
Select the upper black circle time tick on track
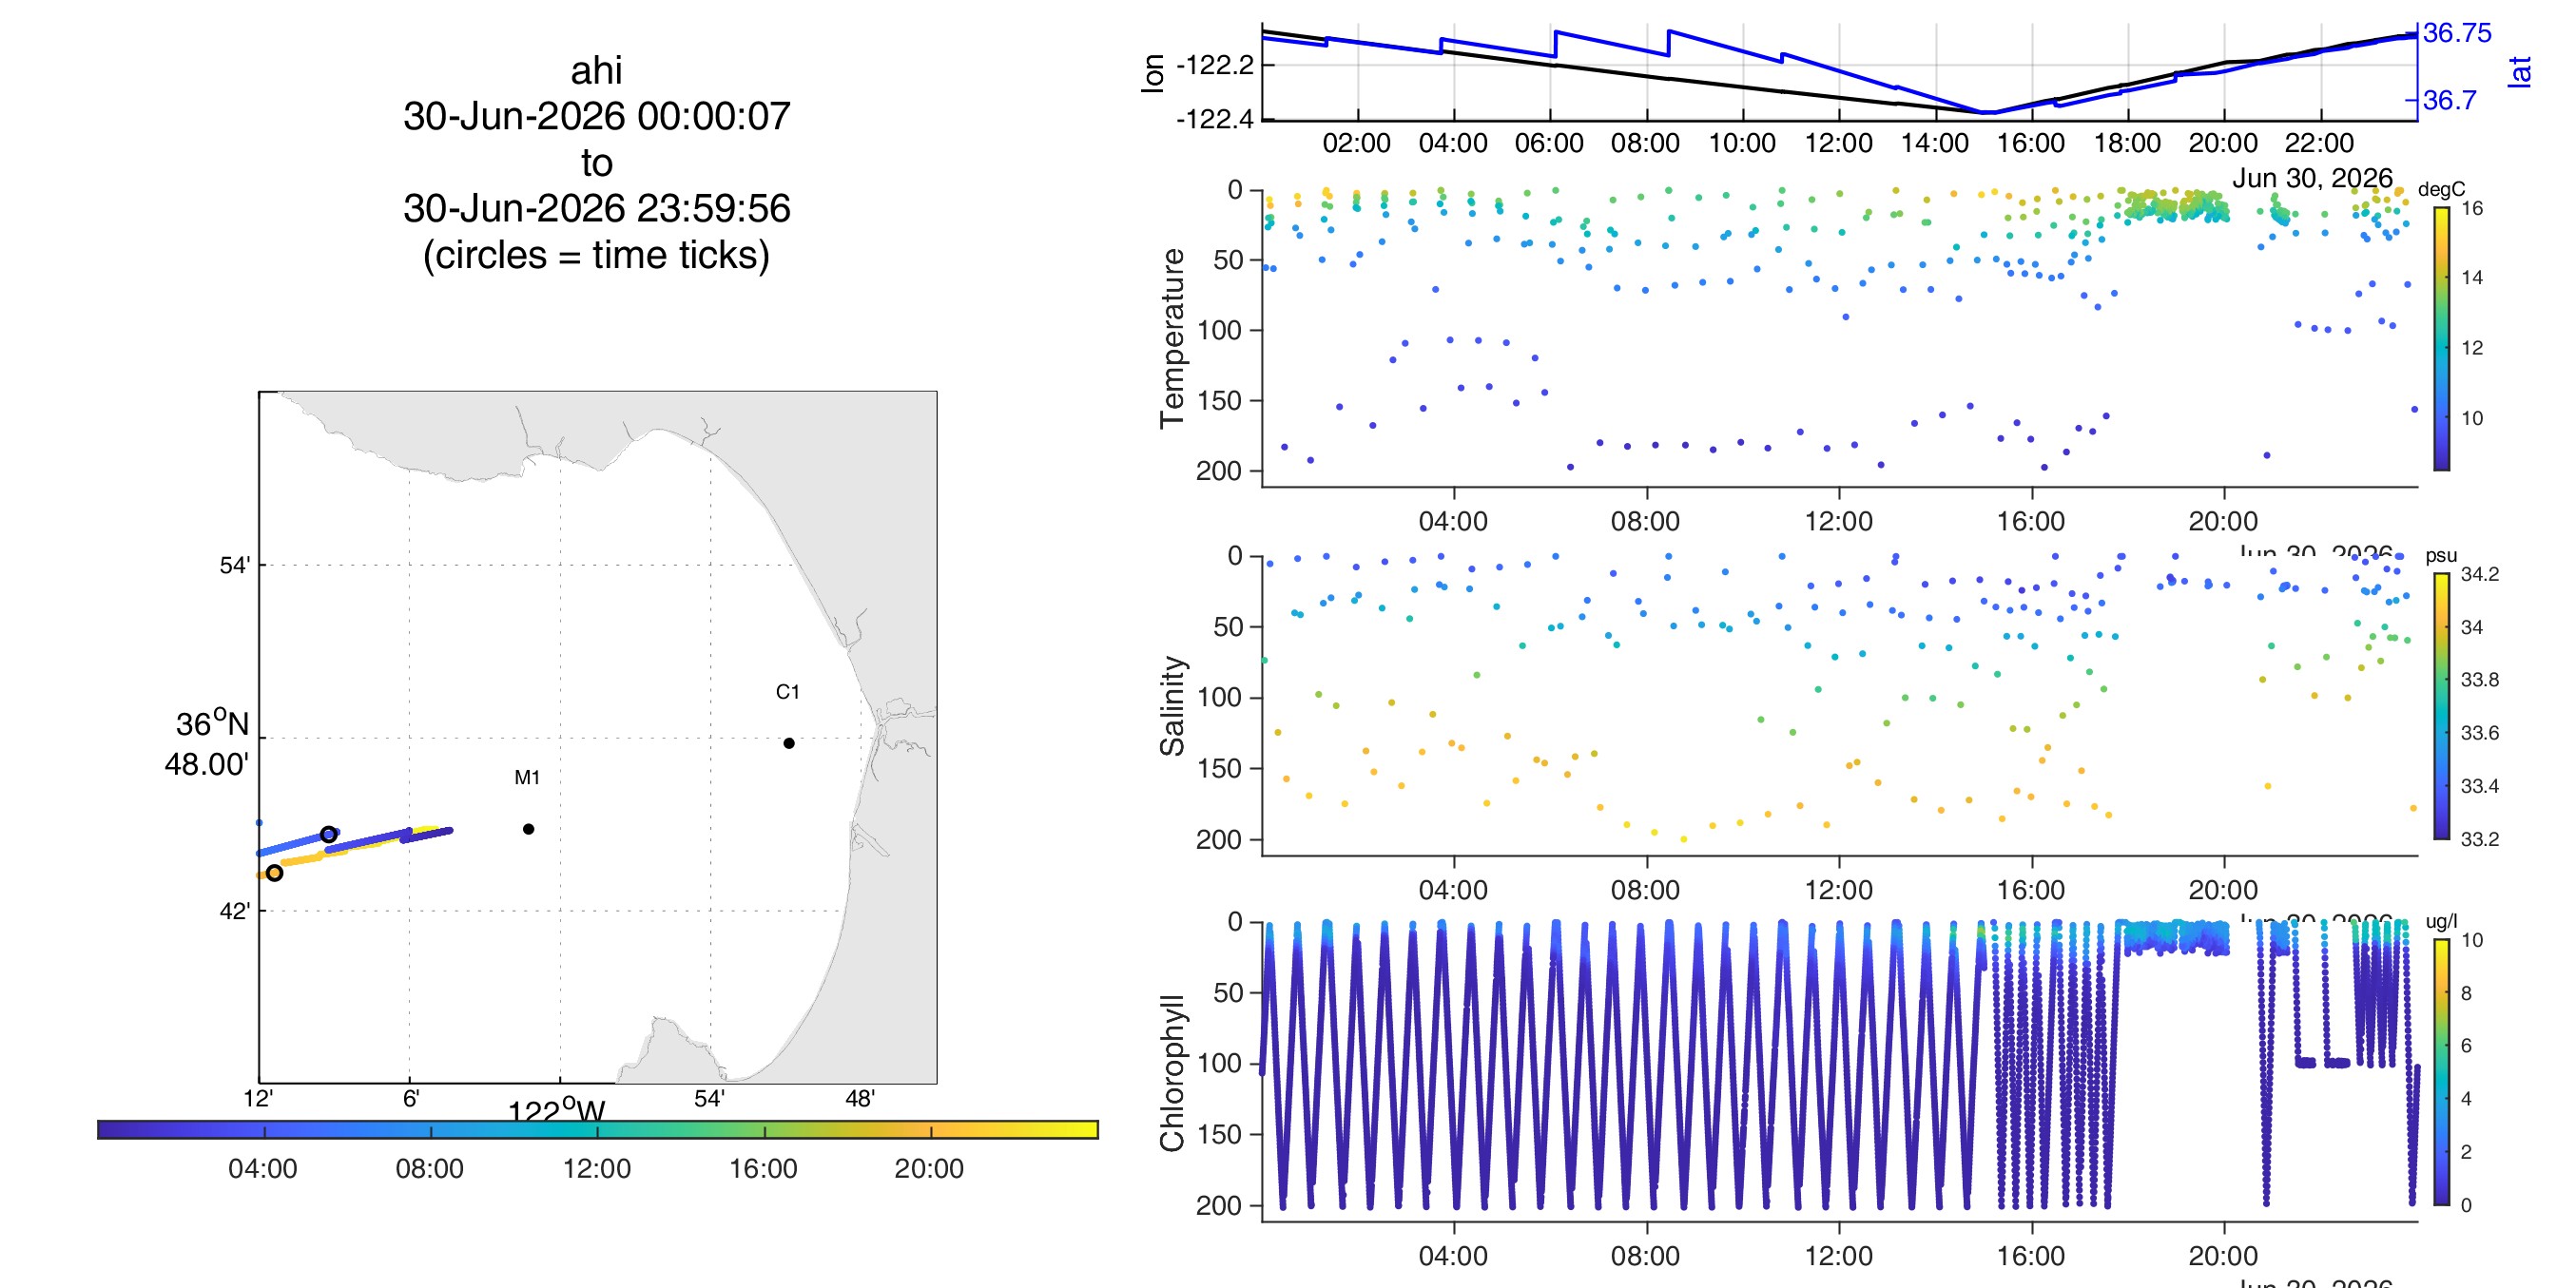328,834
